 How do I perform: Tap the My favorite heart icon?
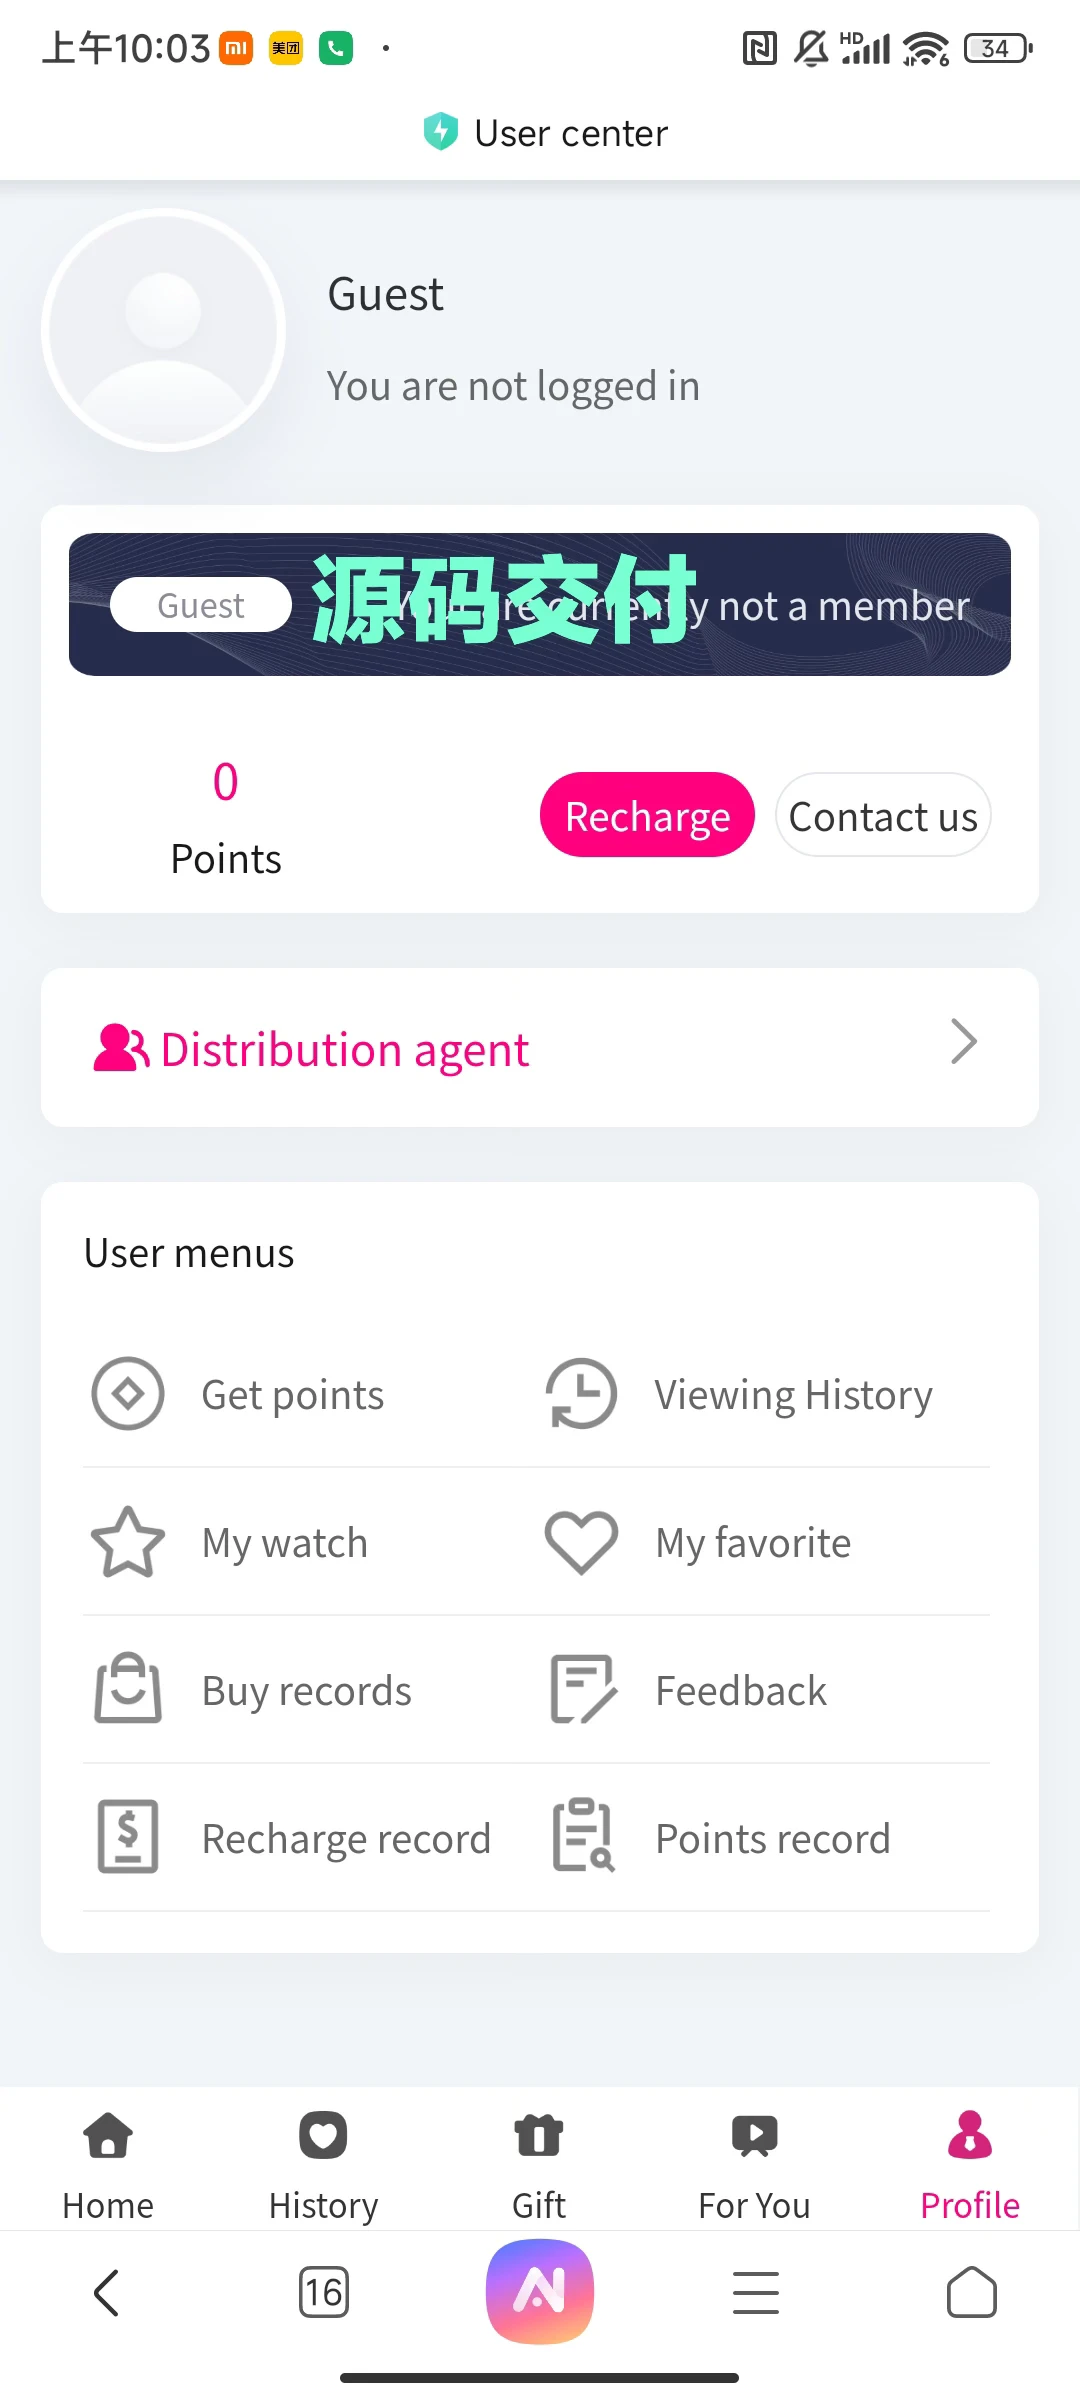click(581, 1542)
